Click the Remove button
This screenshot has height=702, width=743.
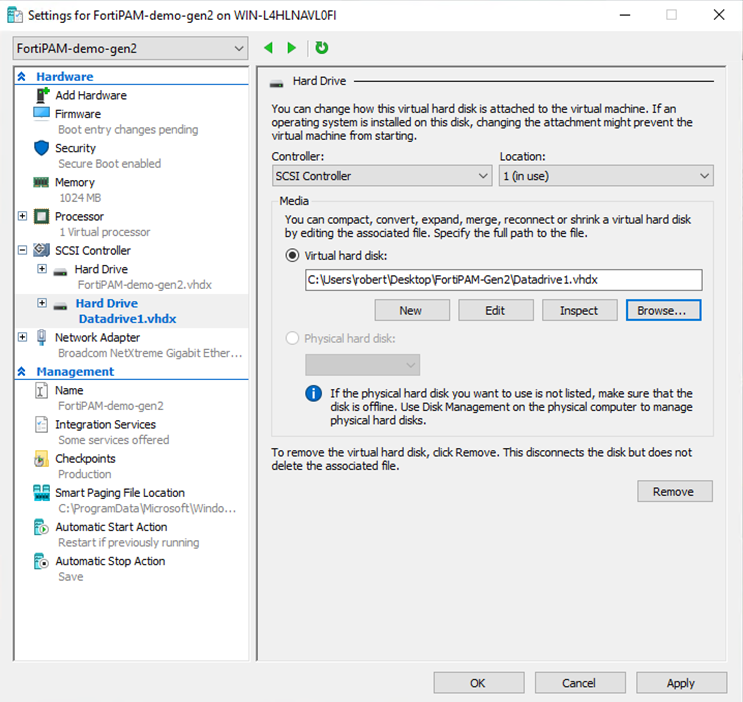675,492
